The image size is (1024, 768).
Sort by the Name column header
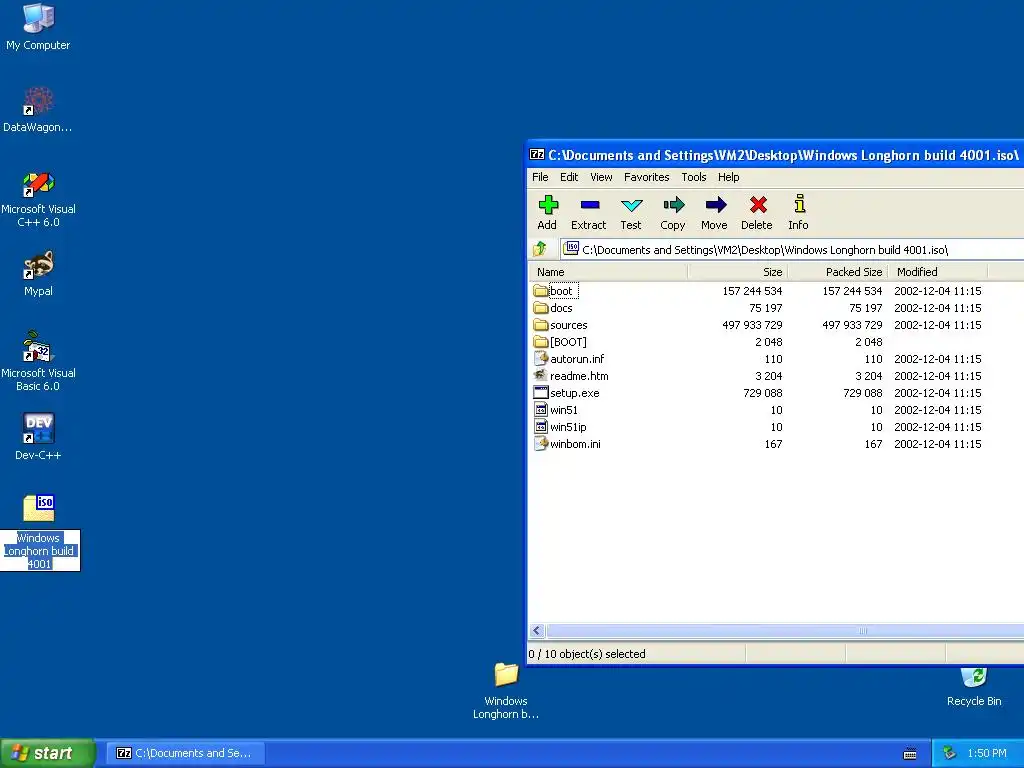[608, 272]
